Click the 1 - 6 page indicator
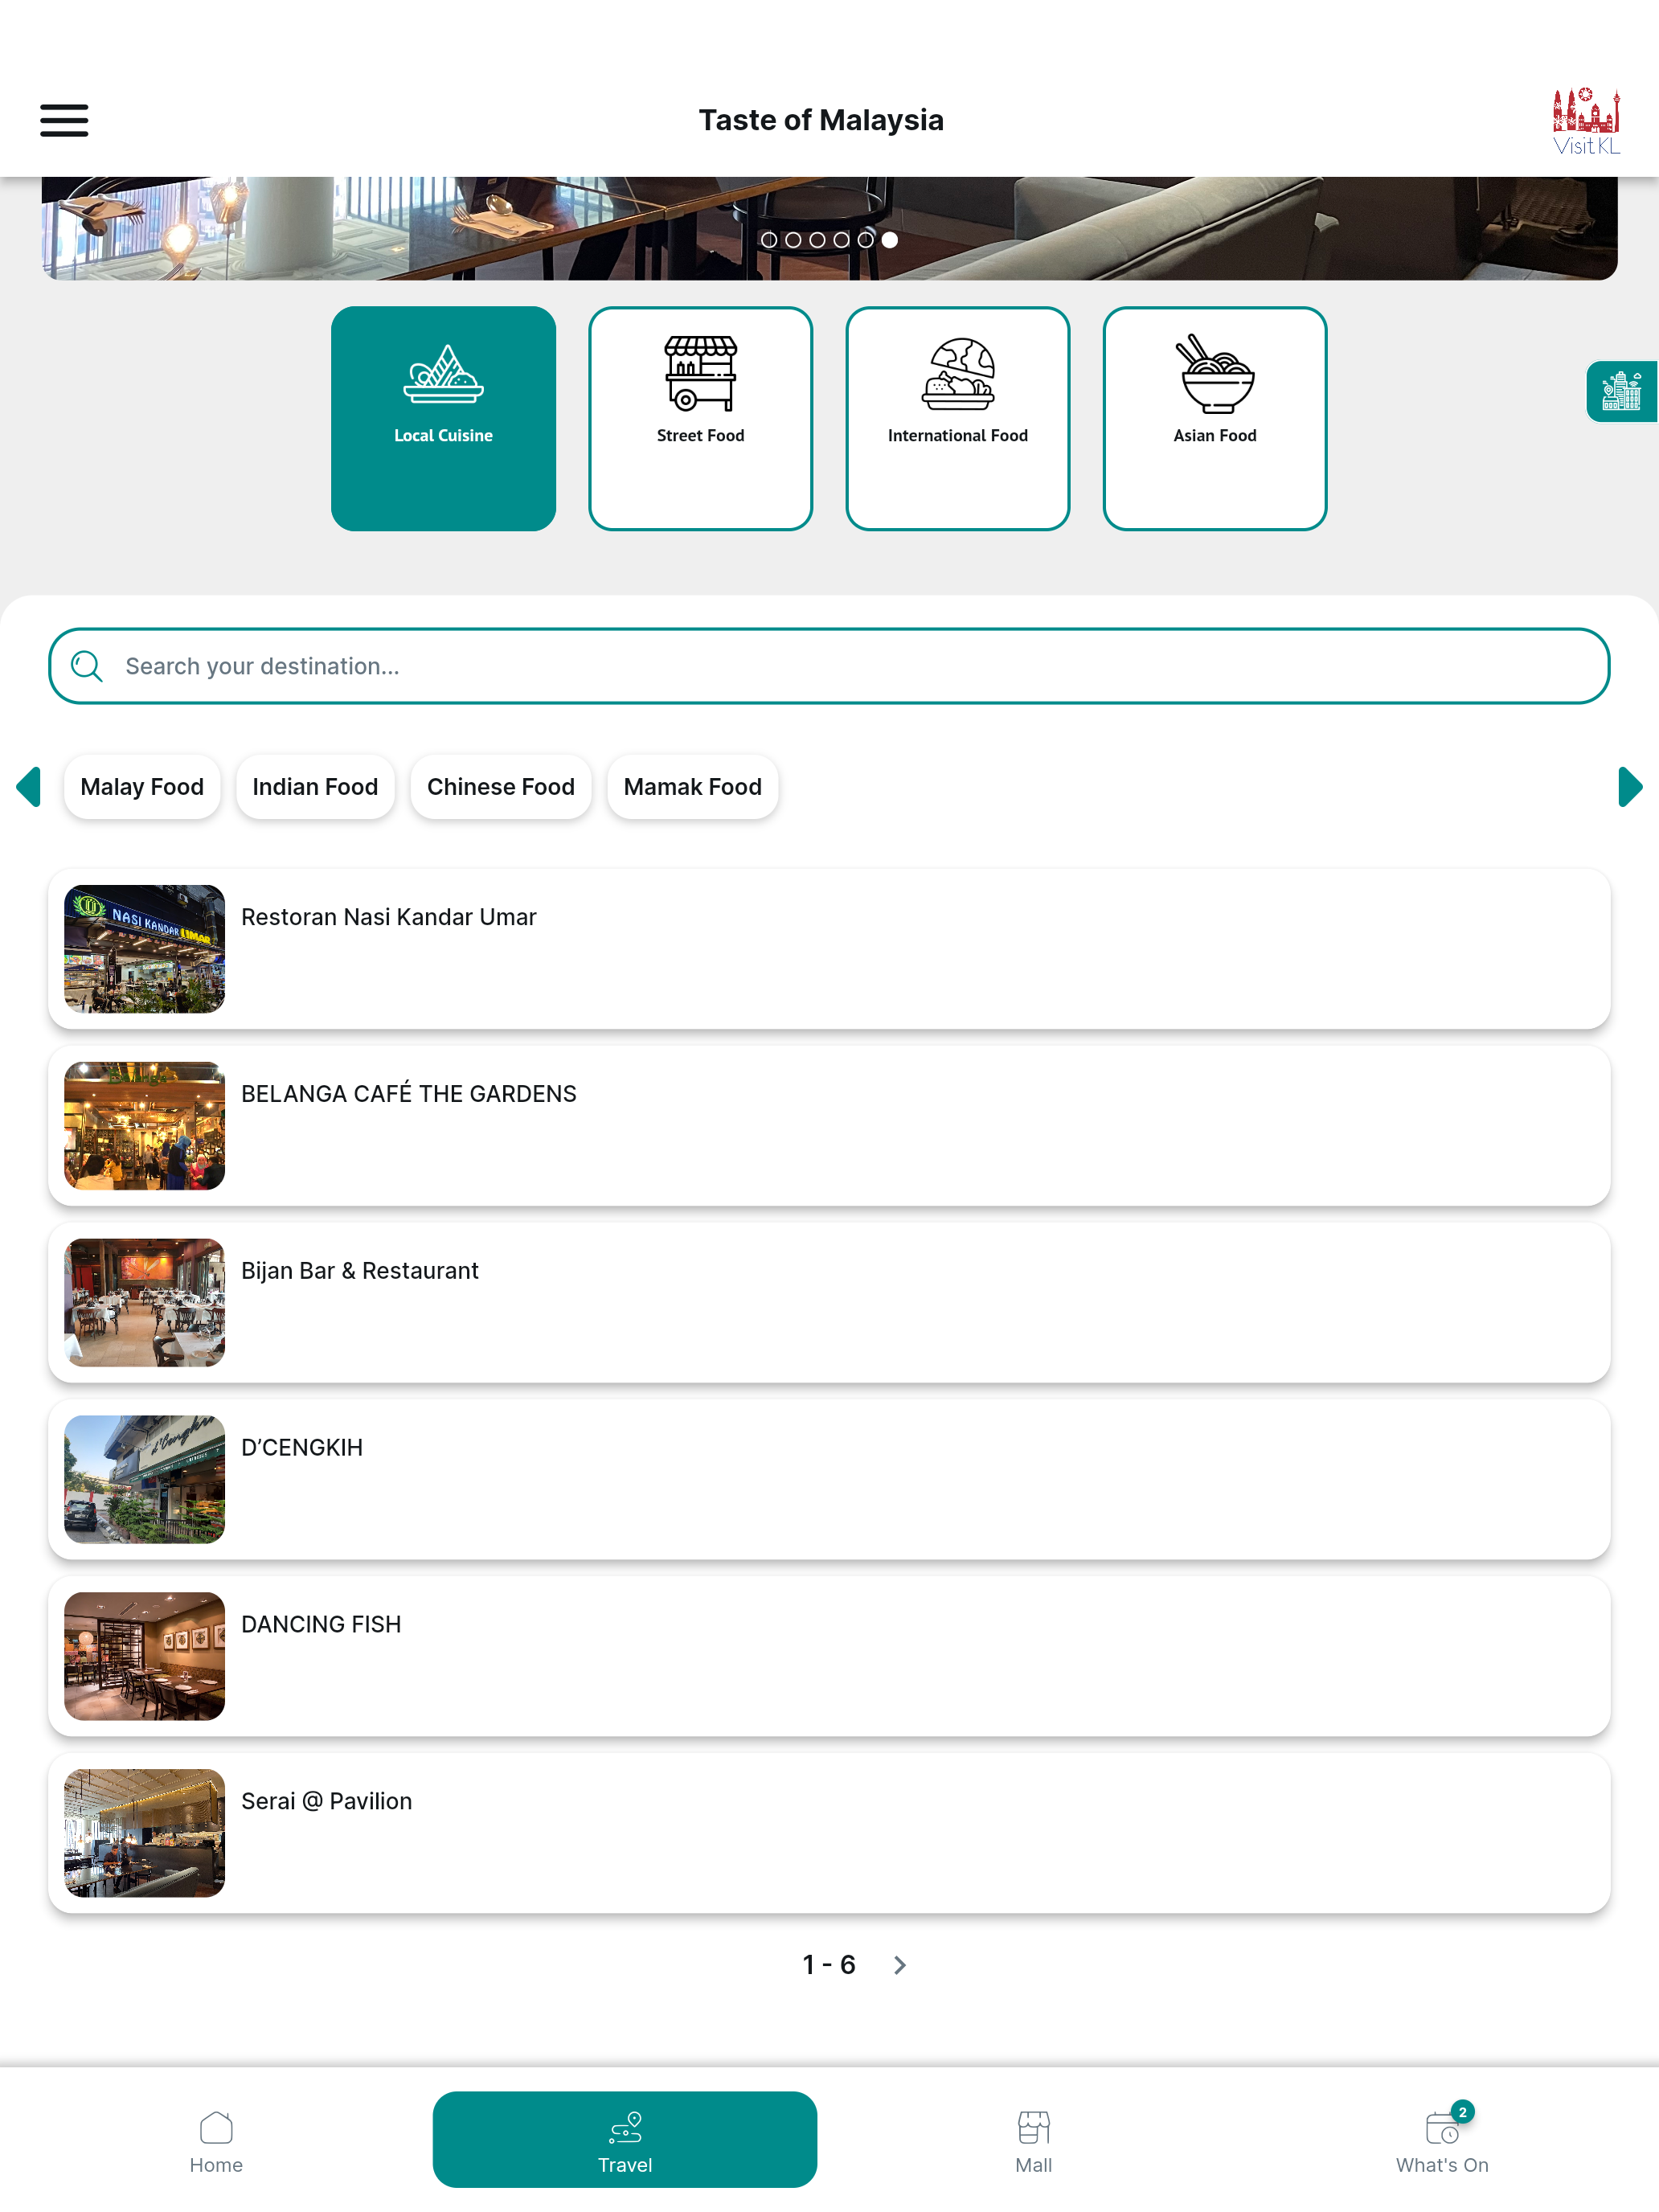 pos(829,1966)
